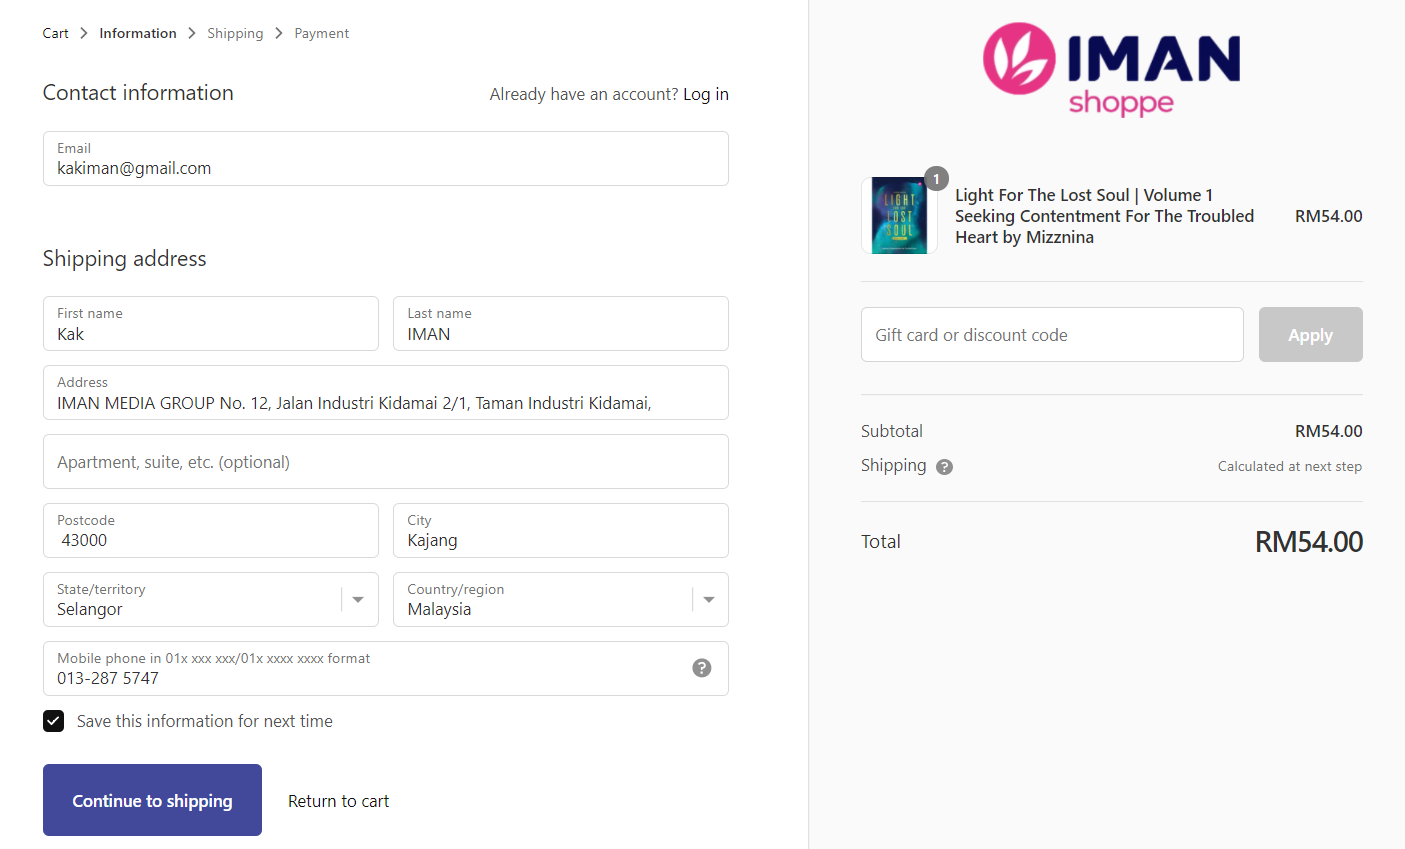Click the Light For The Lost Soul book thumbnail
Screen dimensions: 1405x849
point(899,216)
